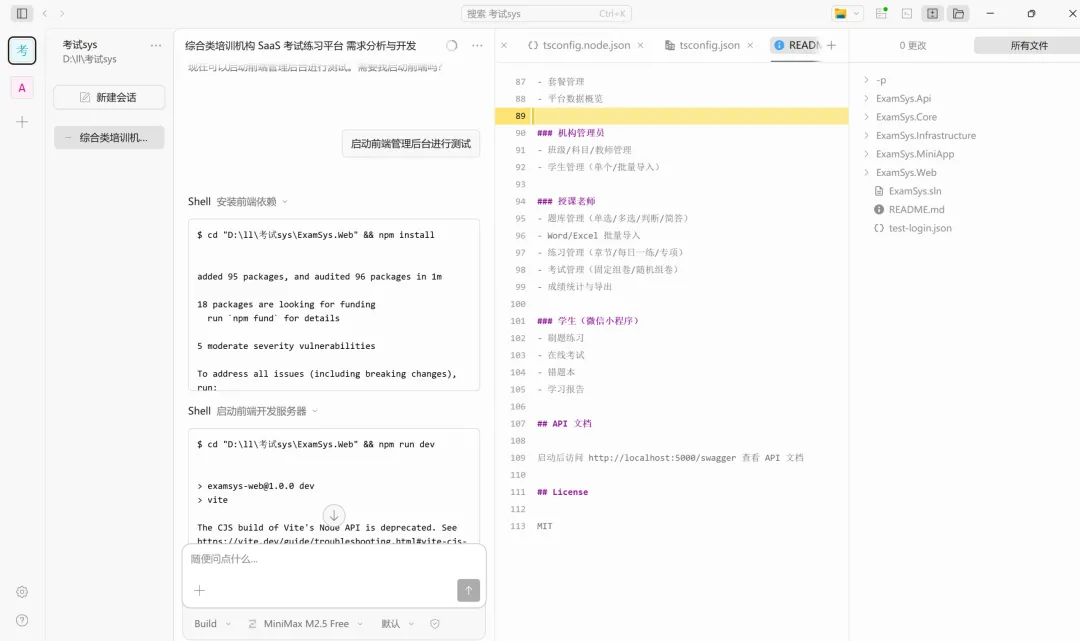Open the 默认 variant dropdown
The width and height of the screenshot is (1080, 641).
pos(397,624)
